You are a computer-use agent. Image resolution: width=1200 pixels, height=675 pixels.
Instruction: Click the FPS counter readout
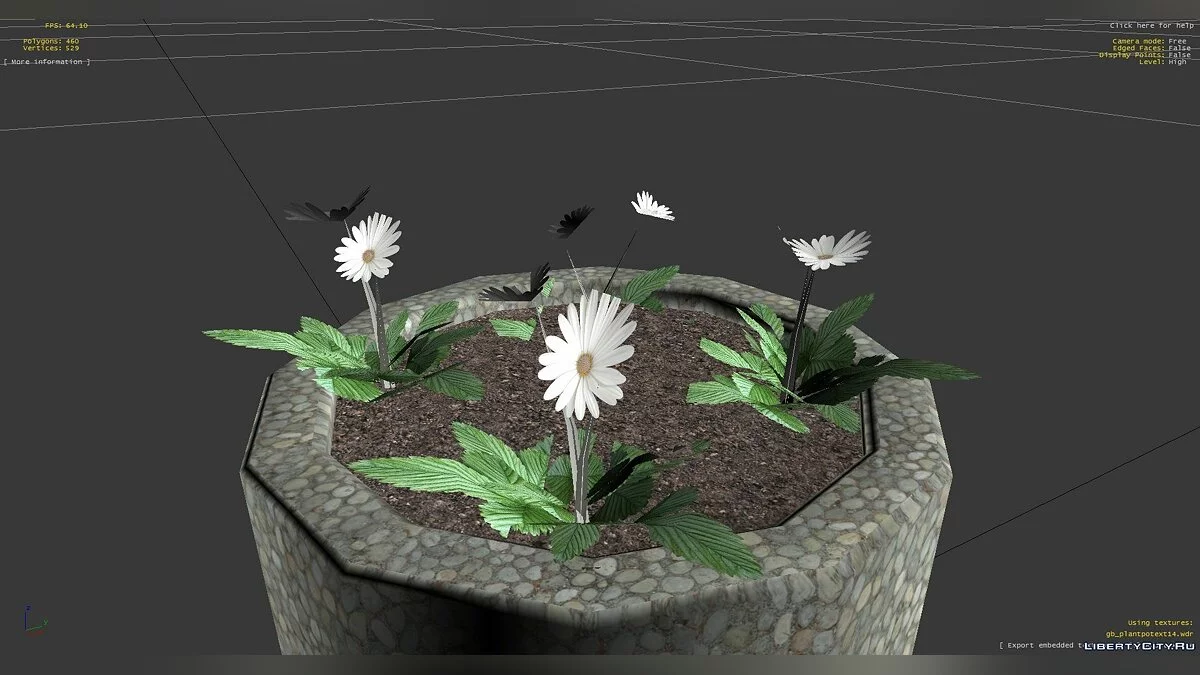coord(66,25)
